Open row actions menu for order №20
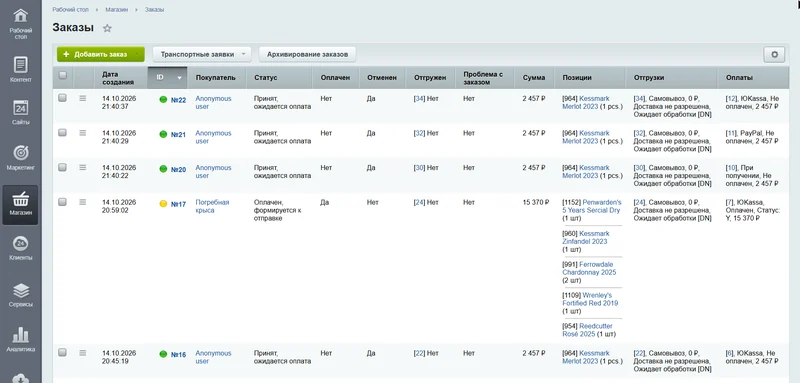The image size is (800, 383). click(x=83, y=167)
